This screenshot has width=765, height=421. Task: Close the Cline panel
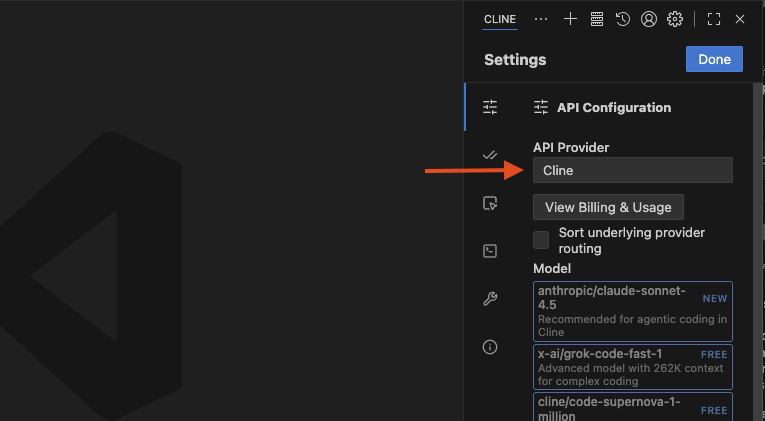point(740,19)
